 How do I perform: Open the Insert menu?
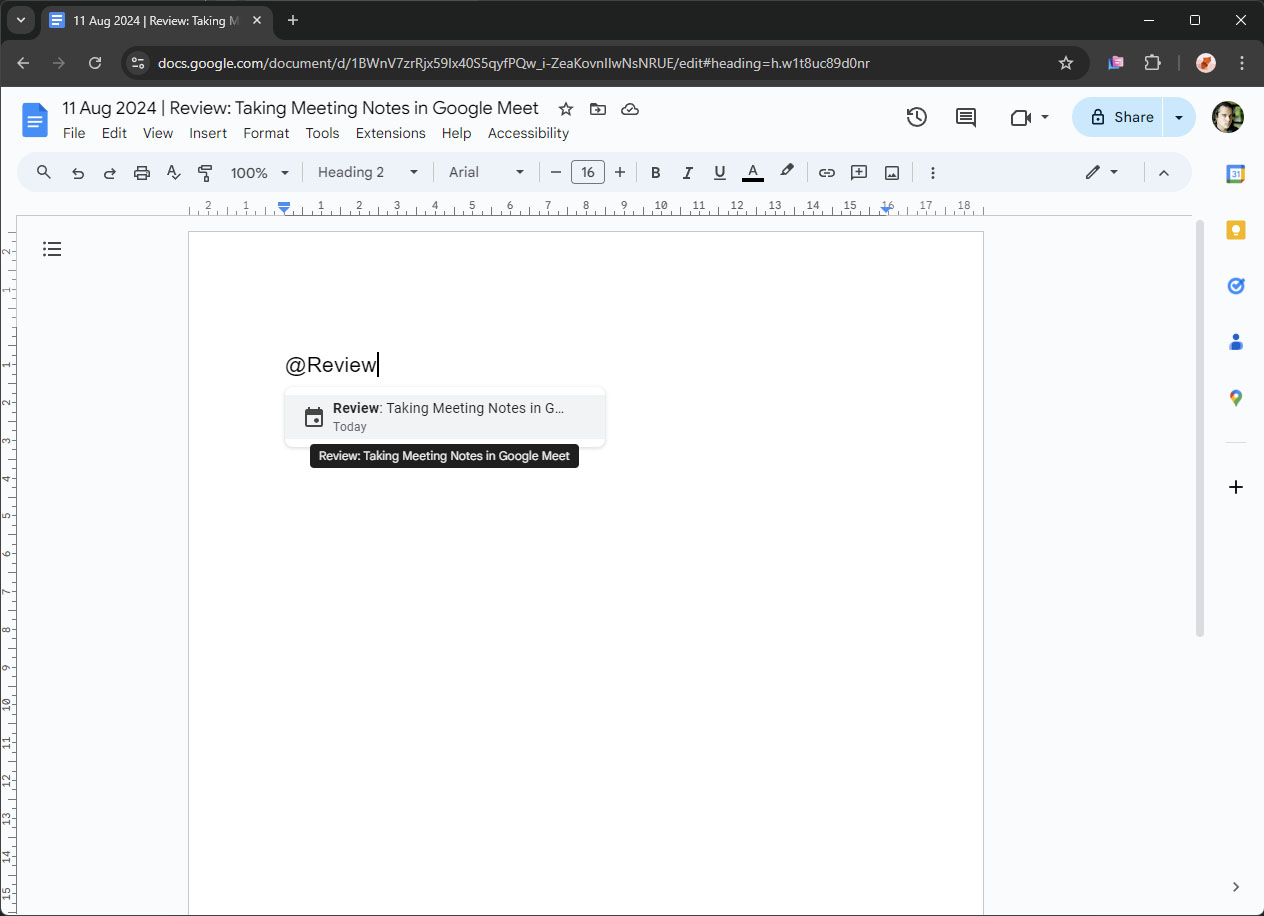[208, 133]
